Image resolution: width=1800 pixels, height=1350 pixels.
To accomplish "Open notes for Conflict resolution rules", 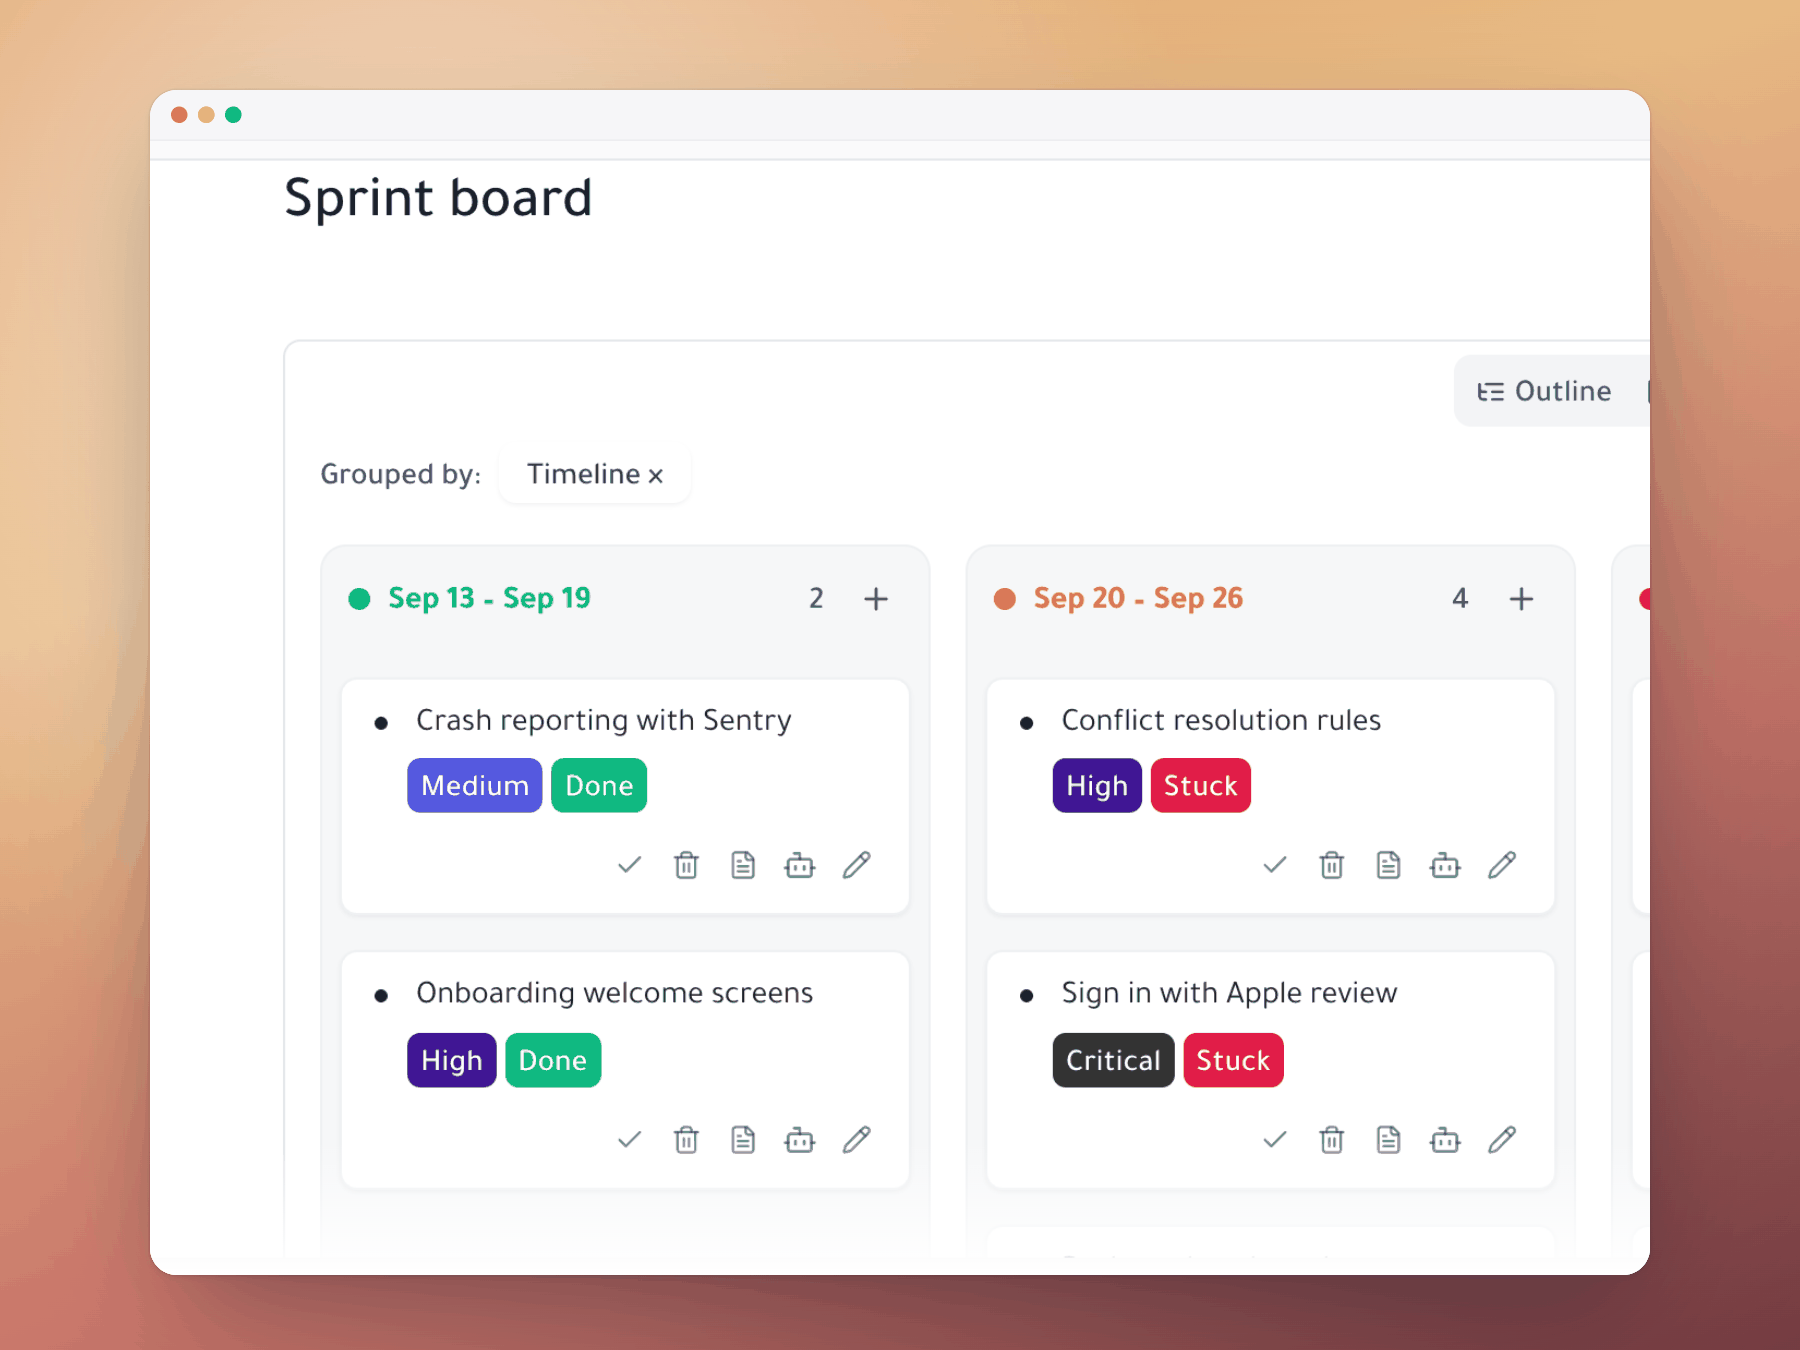I will click(1389, 865).
